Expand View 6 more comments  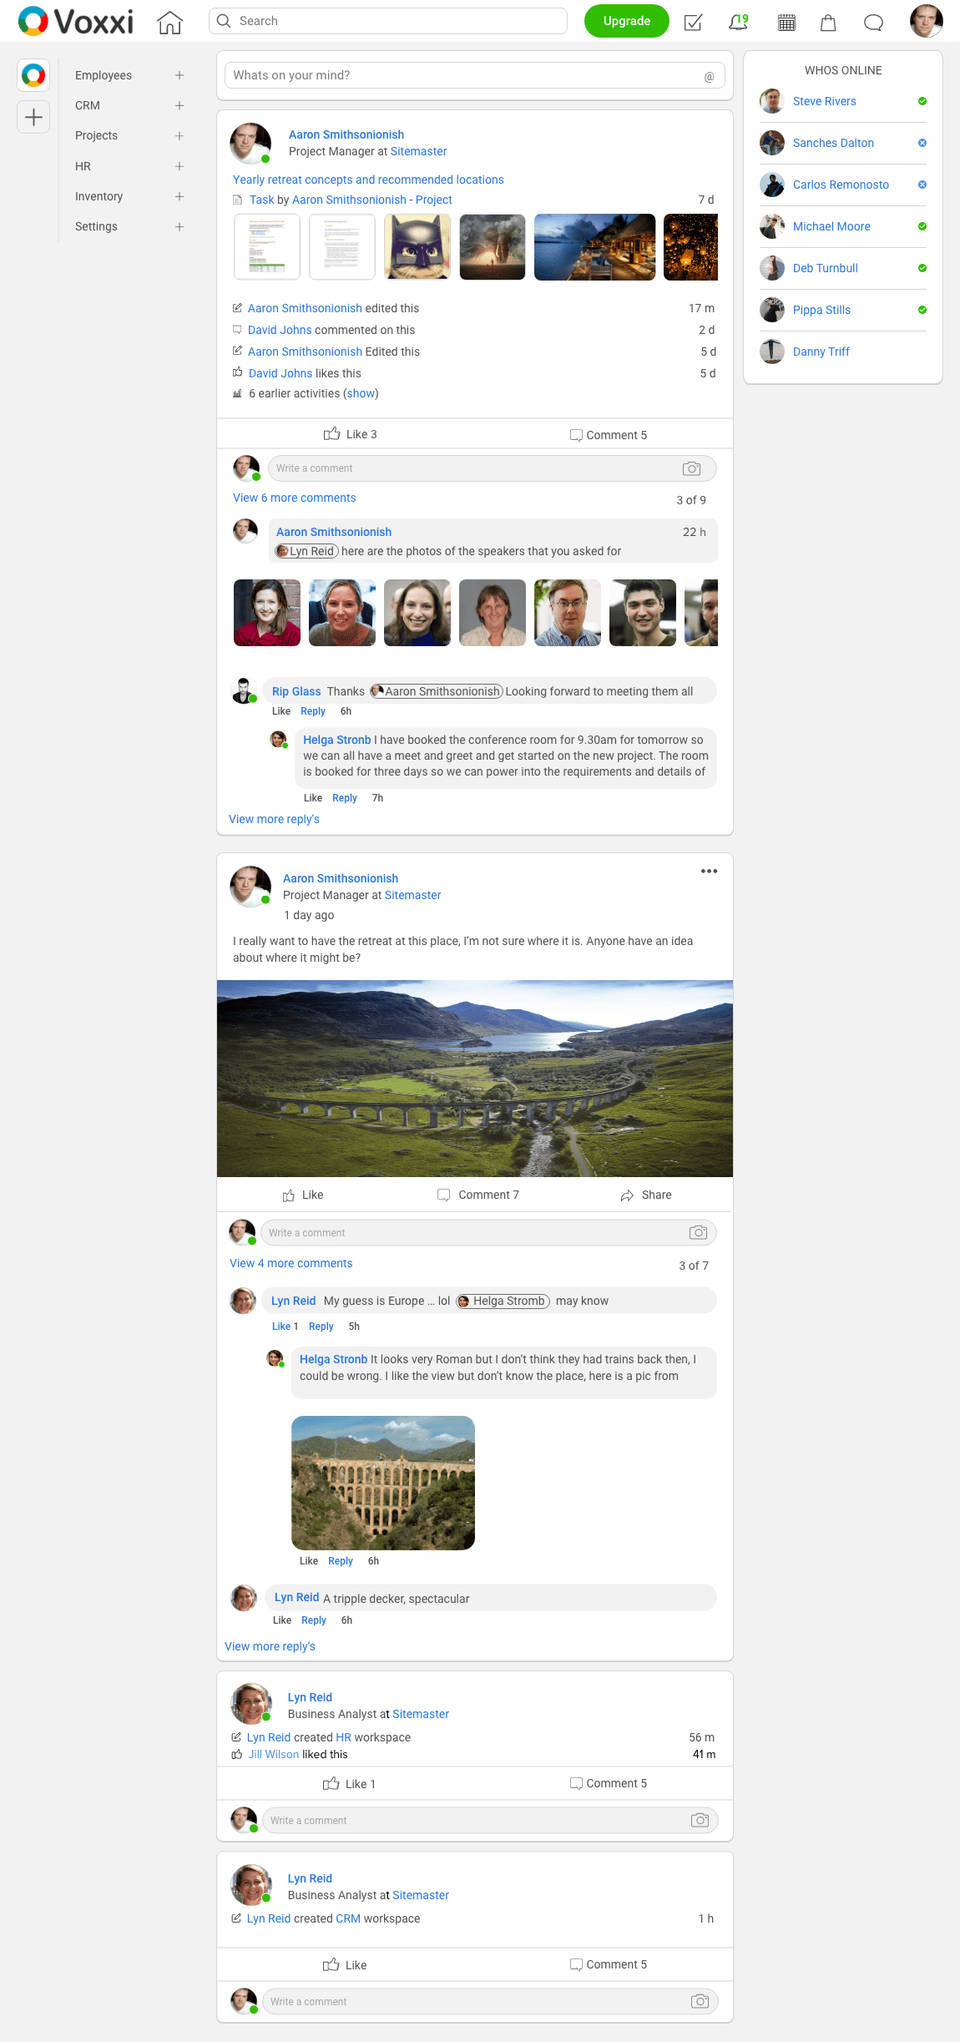[294, 498]
